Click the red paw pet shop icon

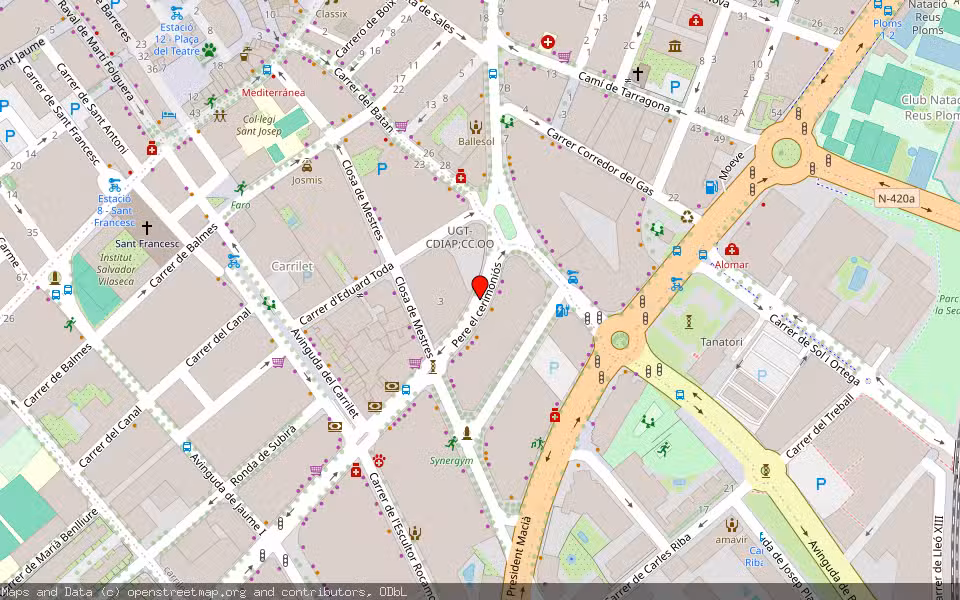pyautogui.click(x=379, y=460)
